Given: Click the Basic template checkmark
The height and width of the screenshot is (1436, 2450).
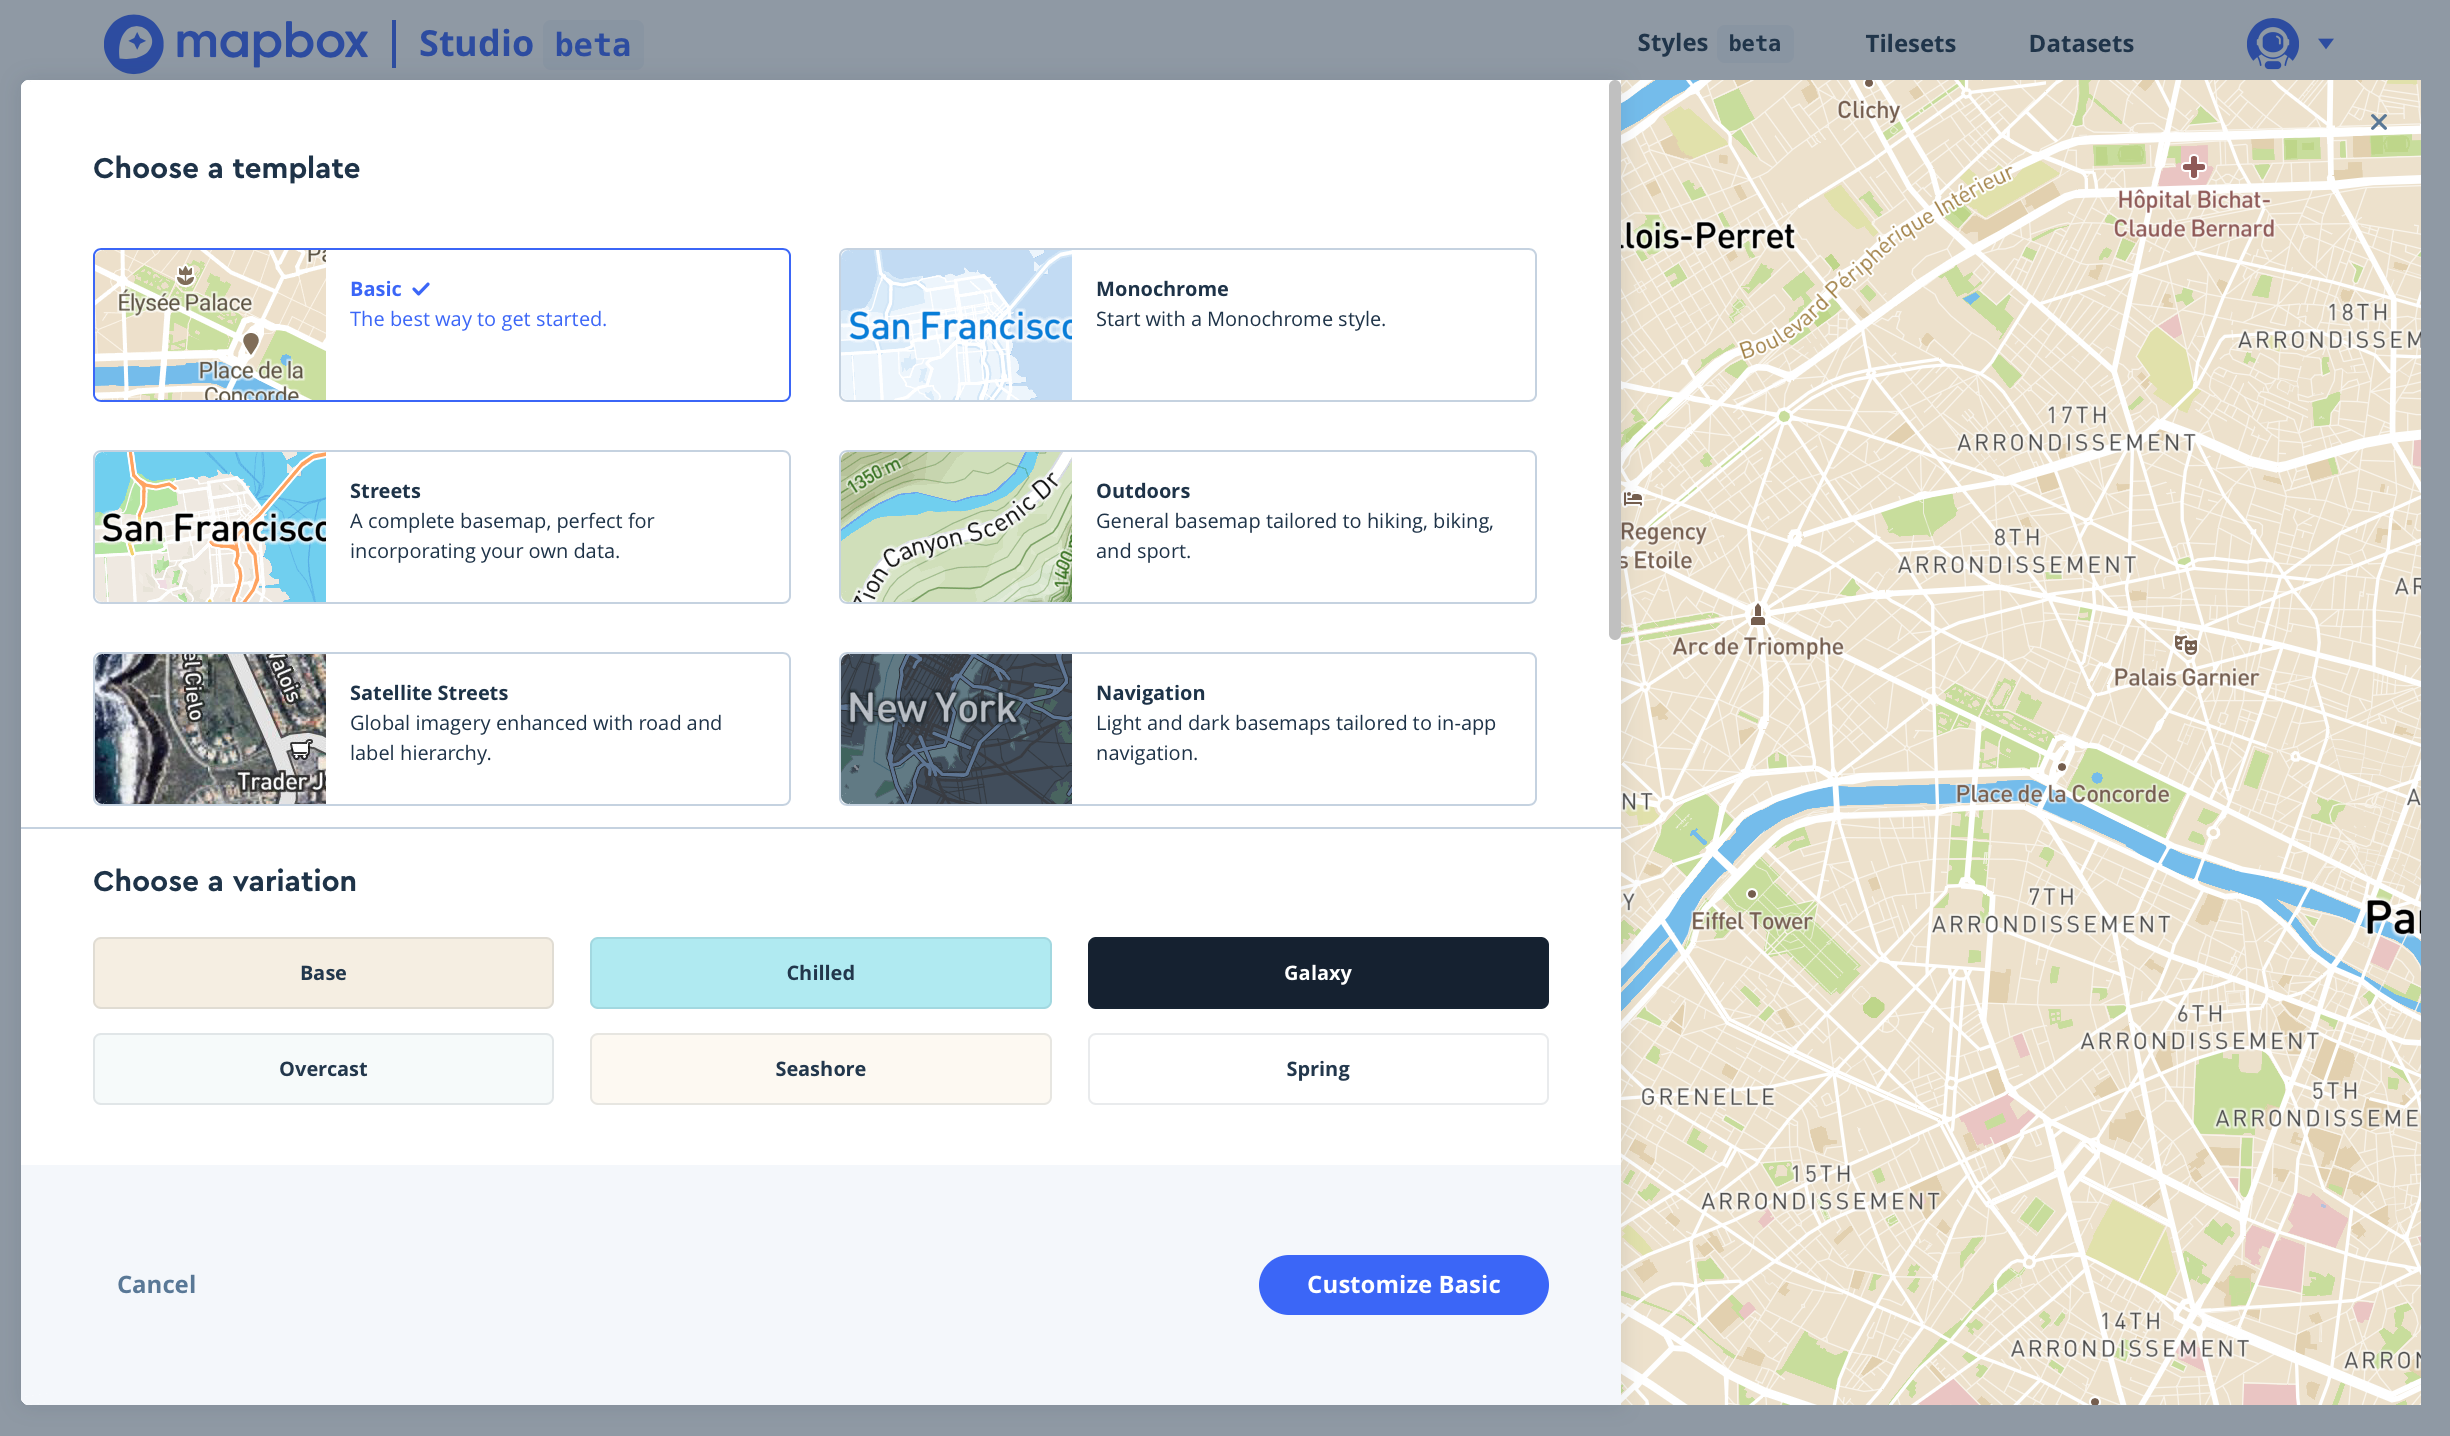Looking at the screenshot, I should pos(421,288).
